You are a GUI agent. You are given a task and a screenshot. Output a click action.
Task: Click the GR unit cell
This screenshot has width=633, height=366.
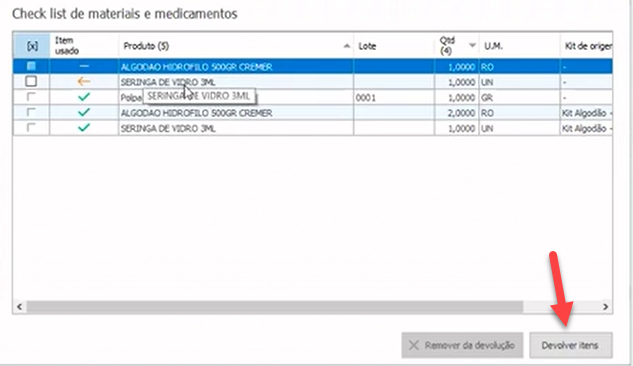[x=520, y=98]
